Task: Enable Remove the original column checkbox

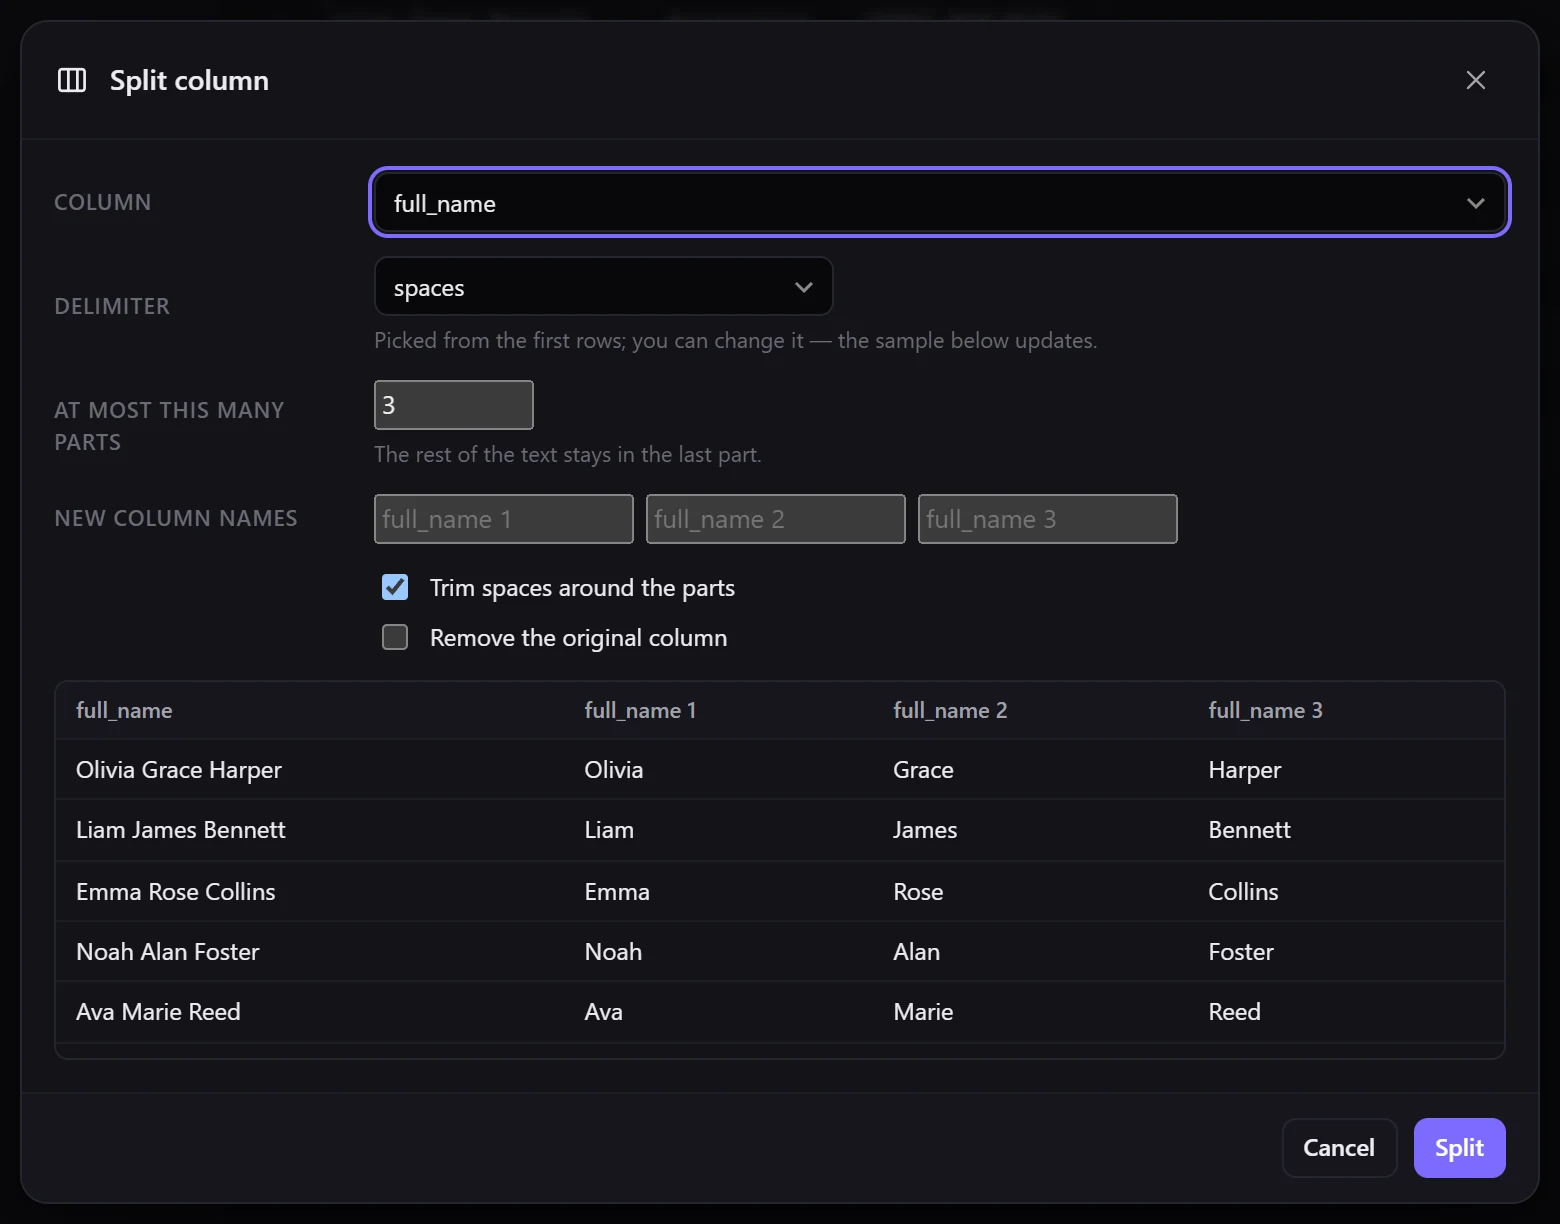Action: pyautogui.click(x=395, y=637)
